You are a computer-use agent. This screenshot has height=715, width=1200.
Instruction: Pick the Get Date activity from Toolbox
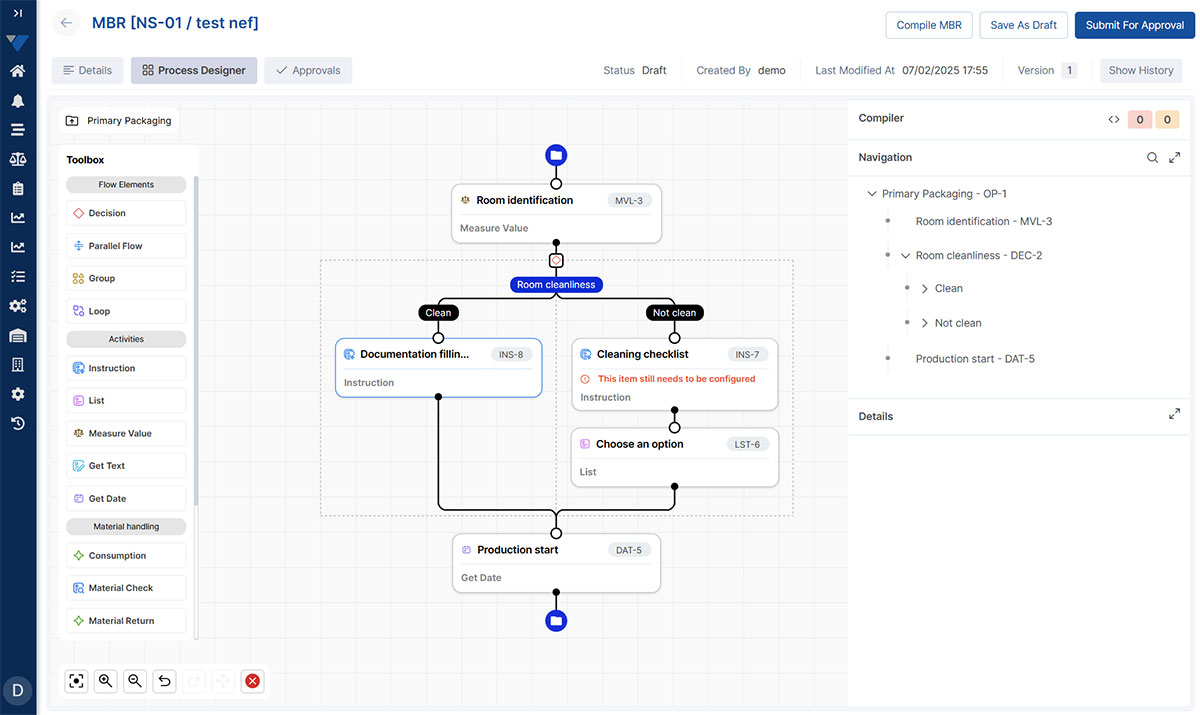pyautogui.click(x=126, y=498)
